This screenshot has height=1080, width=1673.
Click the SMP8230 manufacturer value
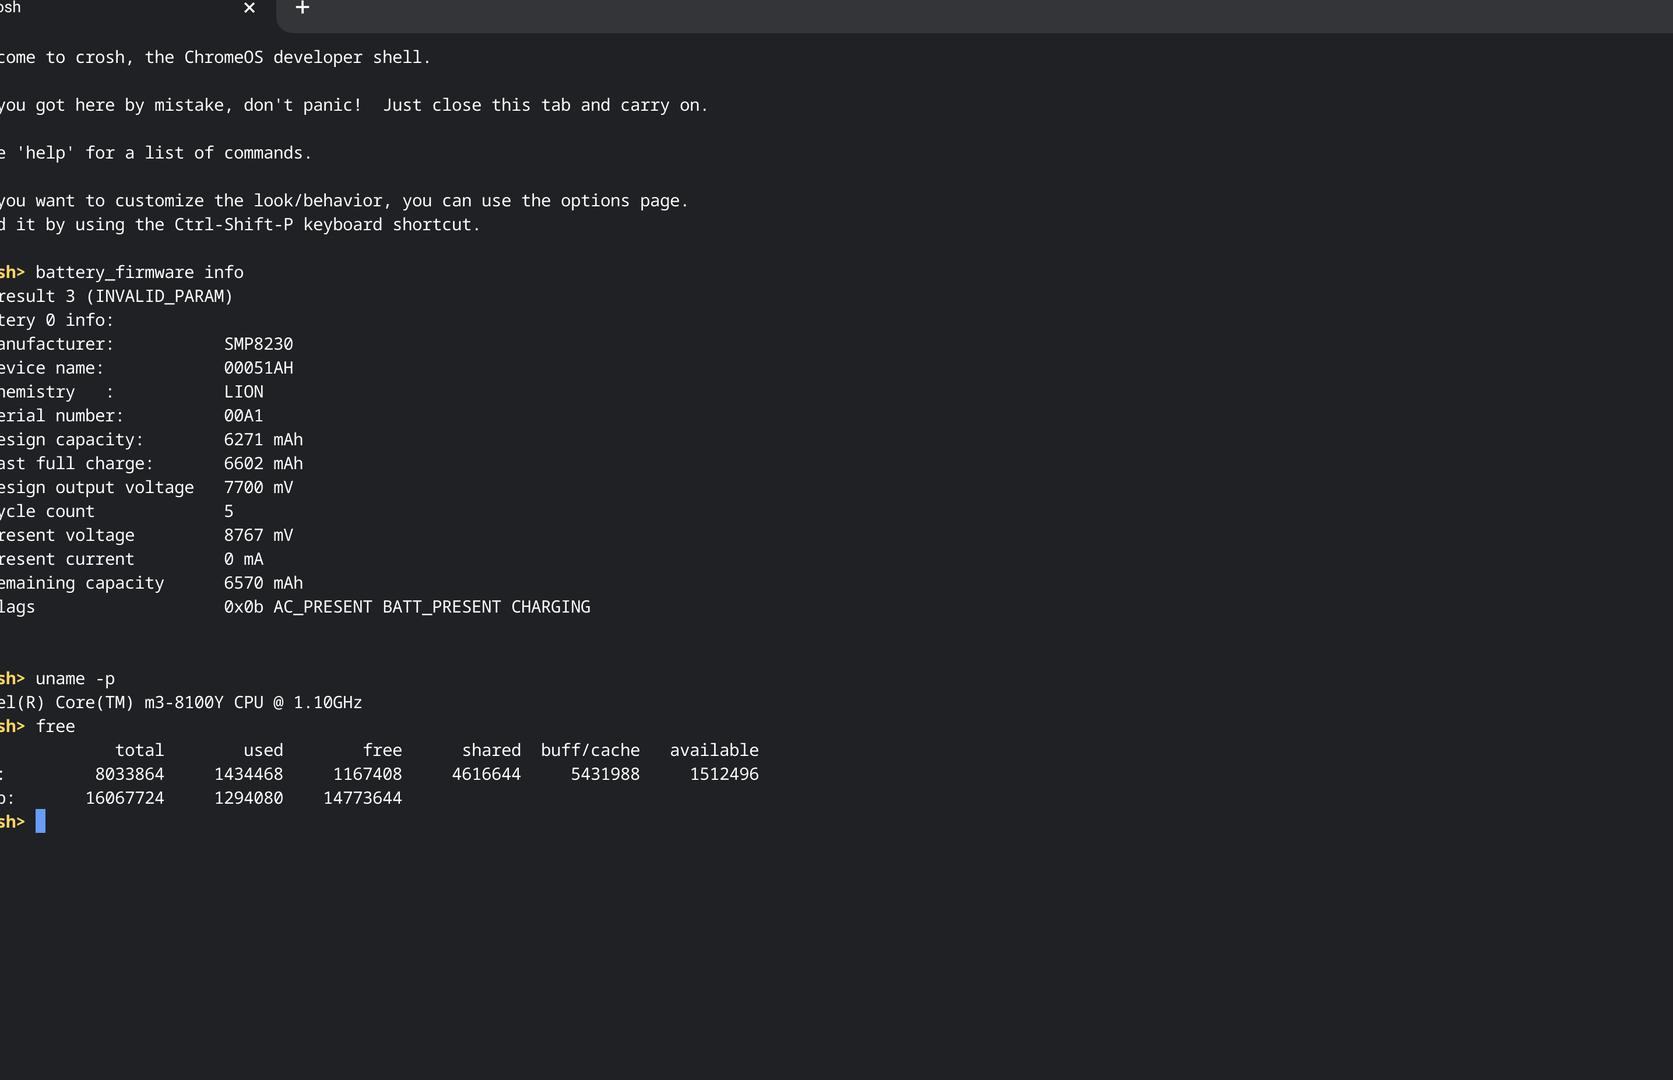pyautogui.click(x=258, y=344)
